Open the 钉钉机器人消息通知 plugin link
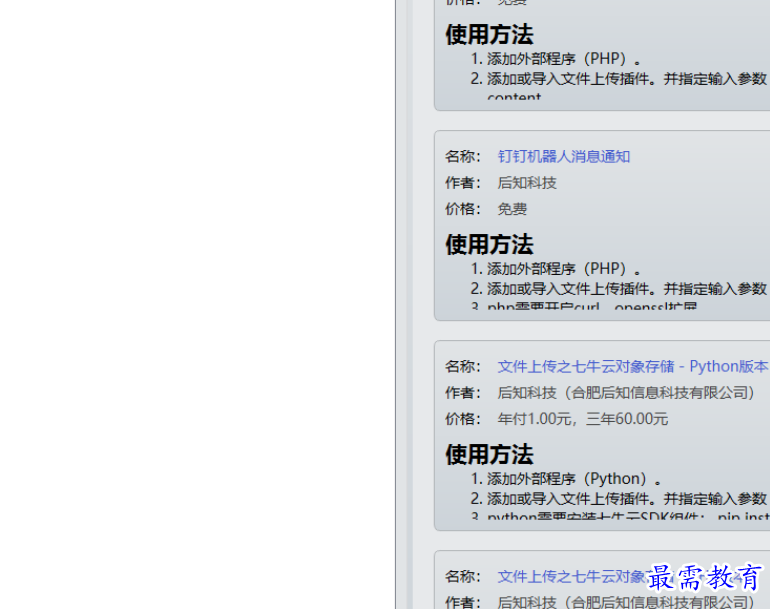 [564, 157]
